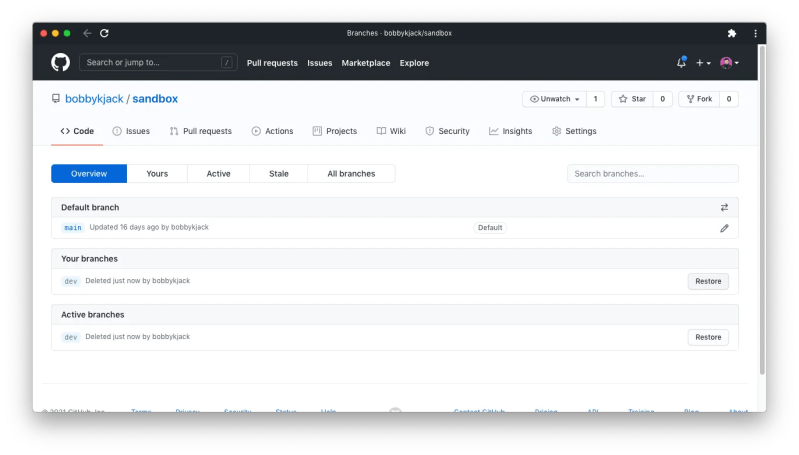The height and width of the screenshot is (455, 799).
Task: Show Stale branches filter
Action: pos(279,173)
